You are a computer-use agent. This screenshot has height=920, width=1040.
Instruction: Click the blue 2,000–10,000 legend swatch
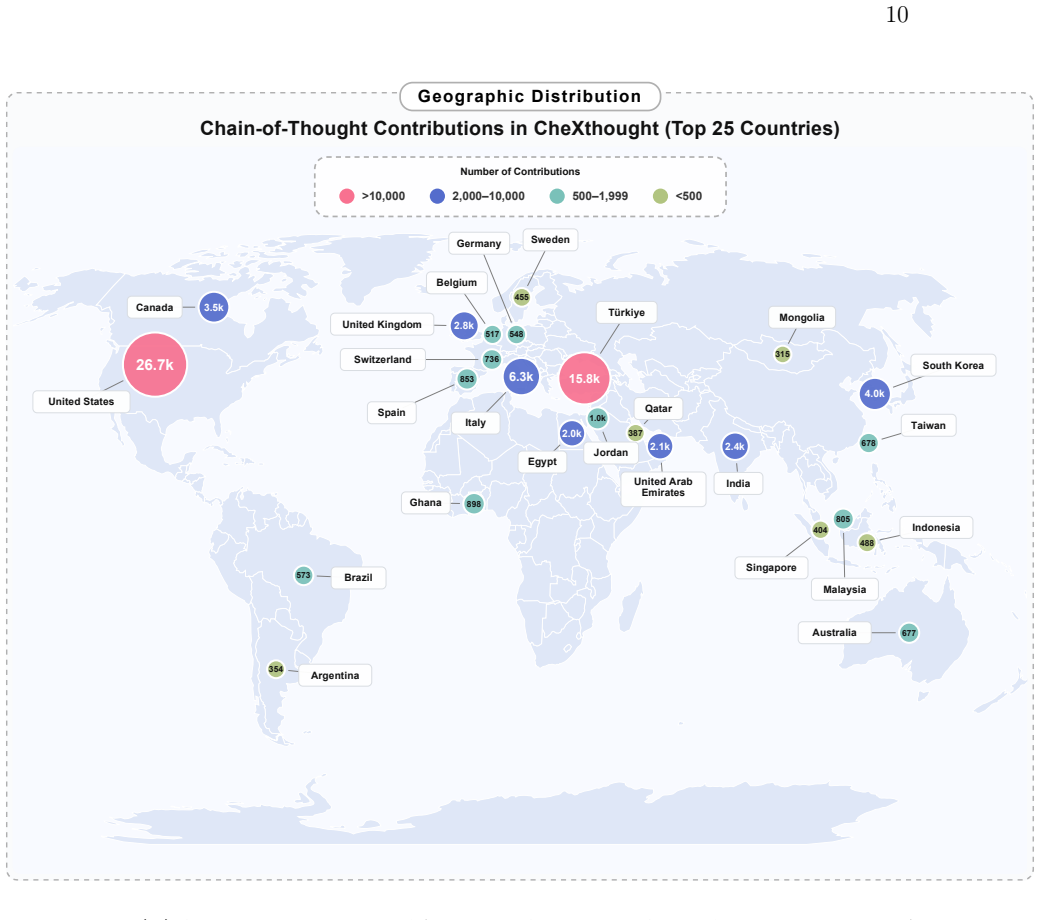tap(437, 196)
